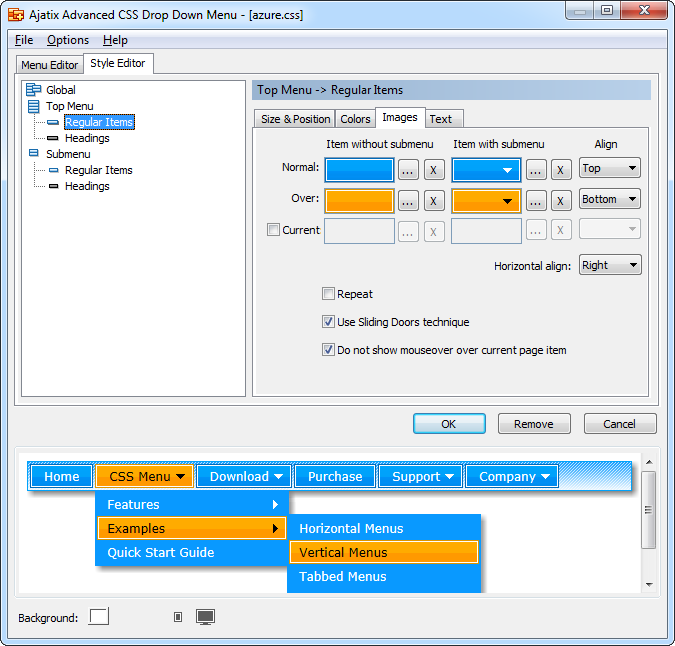675x646 pixels.
Task: Enable the Current checkbox
Action: pos(273,229)
